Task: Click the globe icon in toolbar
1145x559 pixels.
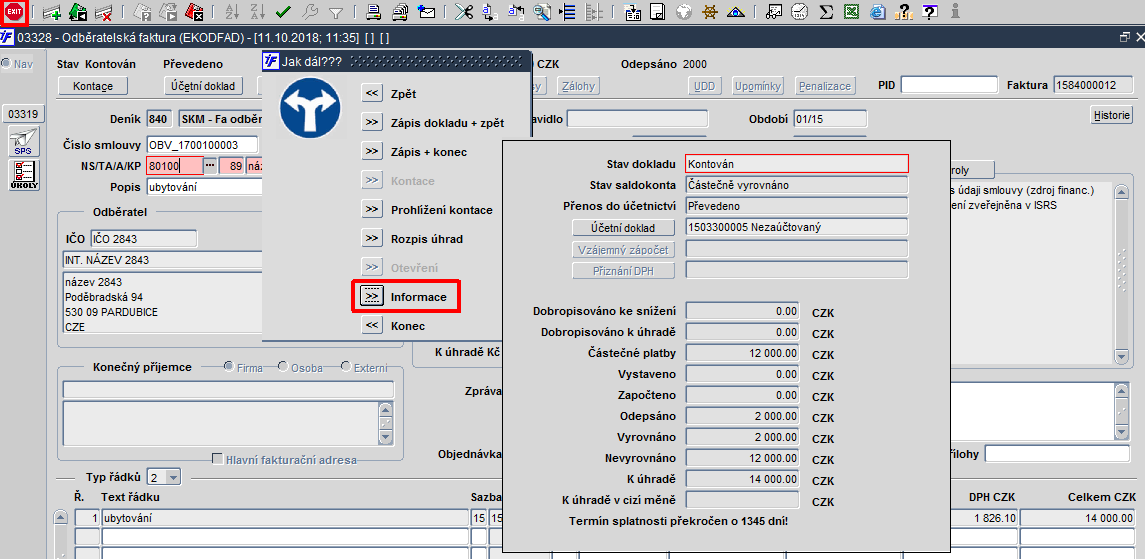Action: 683,12
